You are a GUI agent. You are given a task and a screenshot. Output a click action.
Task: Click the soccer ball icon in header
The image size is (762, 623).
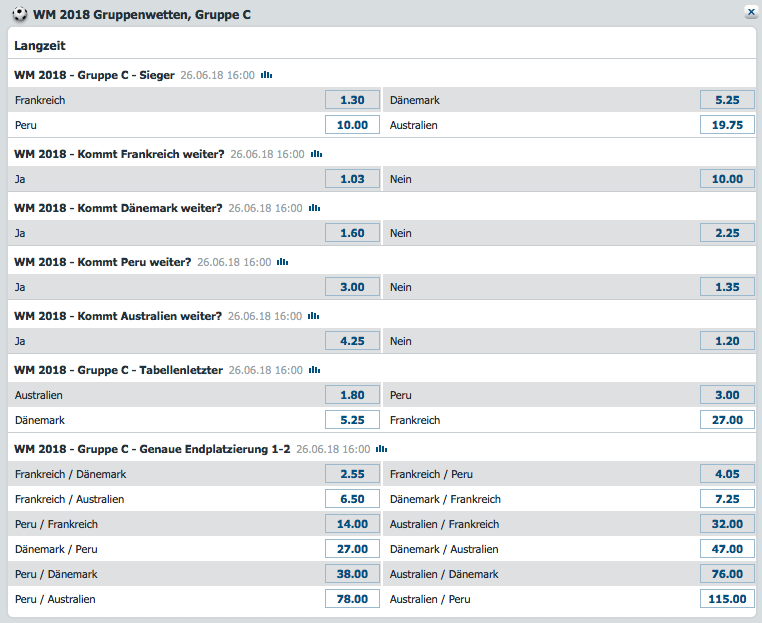[20, 14]
